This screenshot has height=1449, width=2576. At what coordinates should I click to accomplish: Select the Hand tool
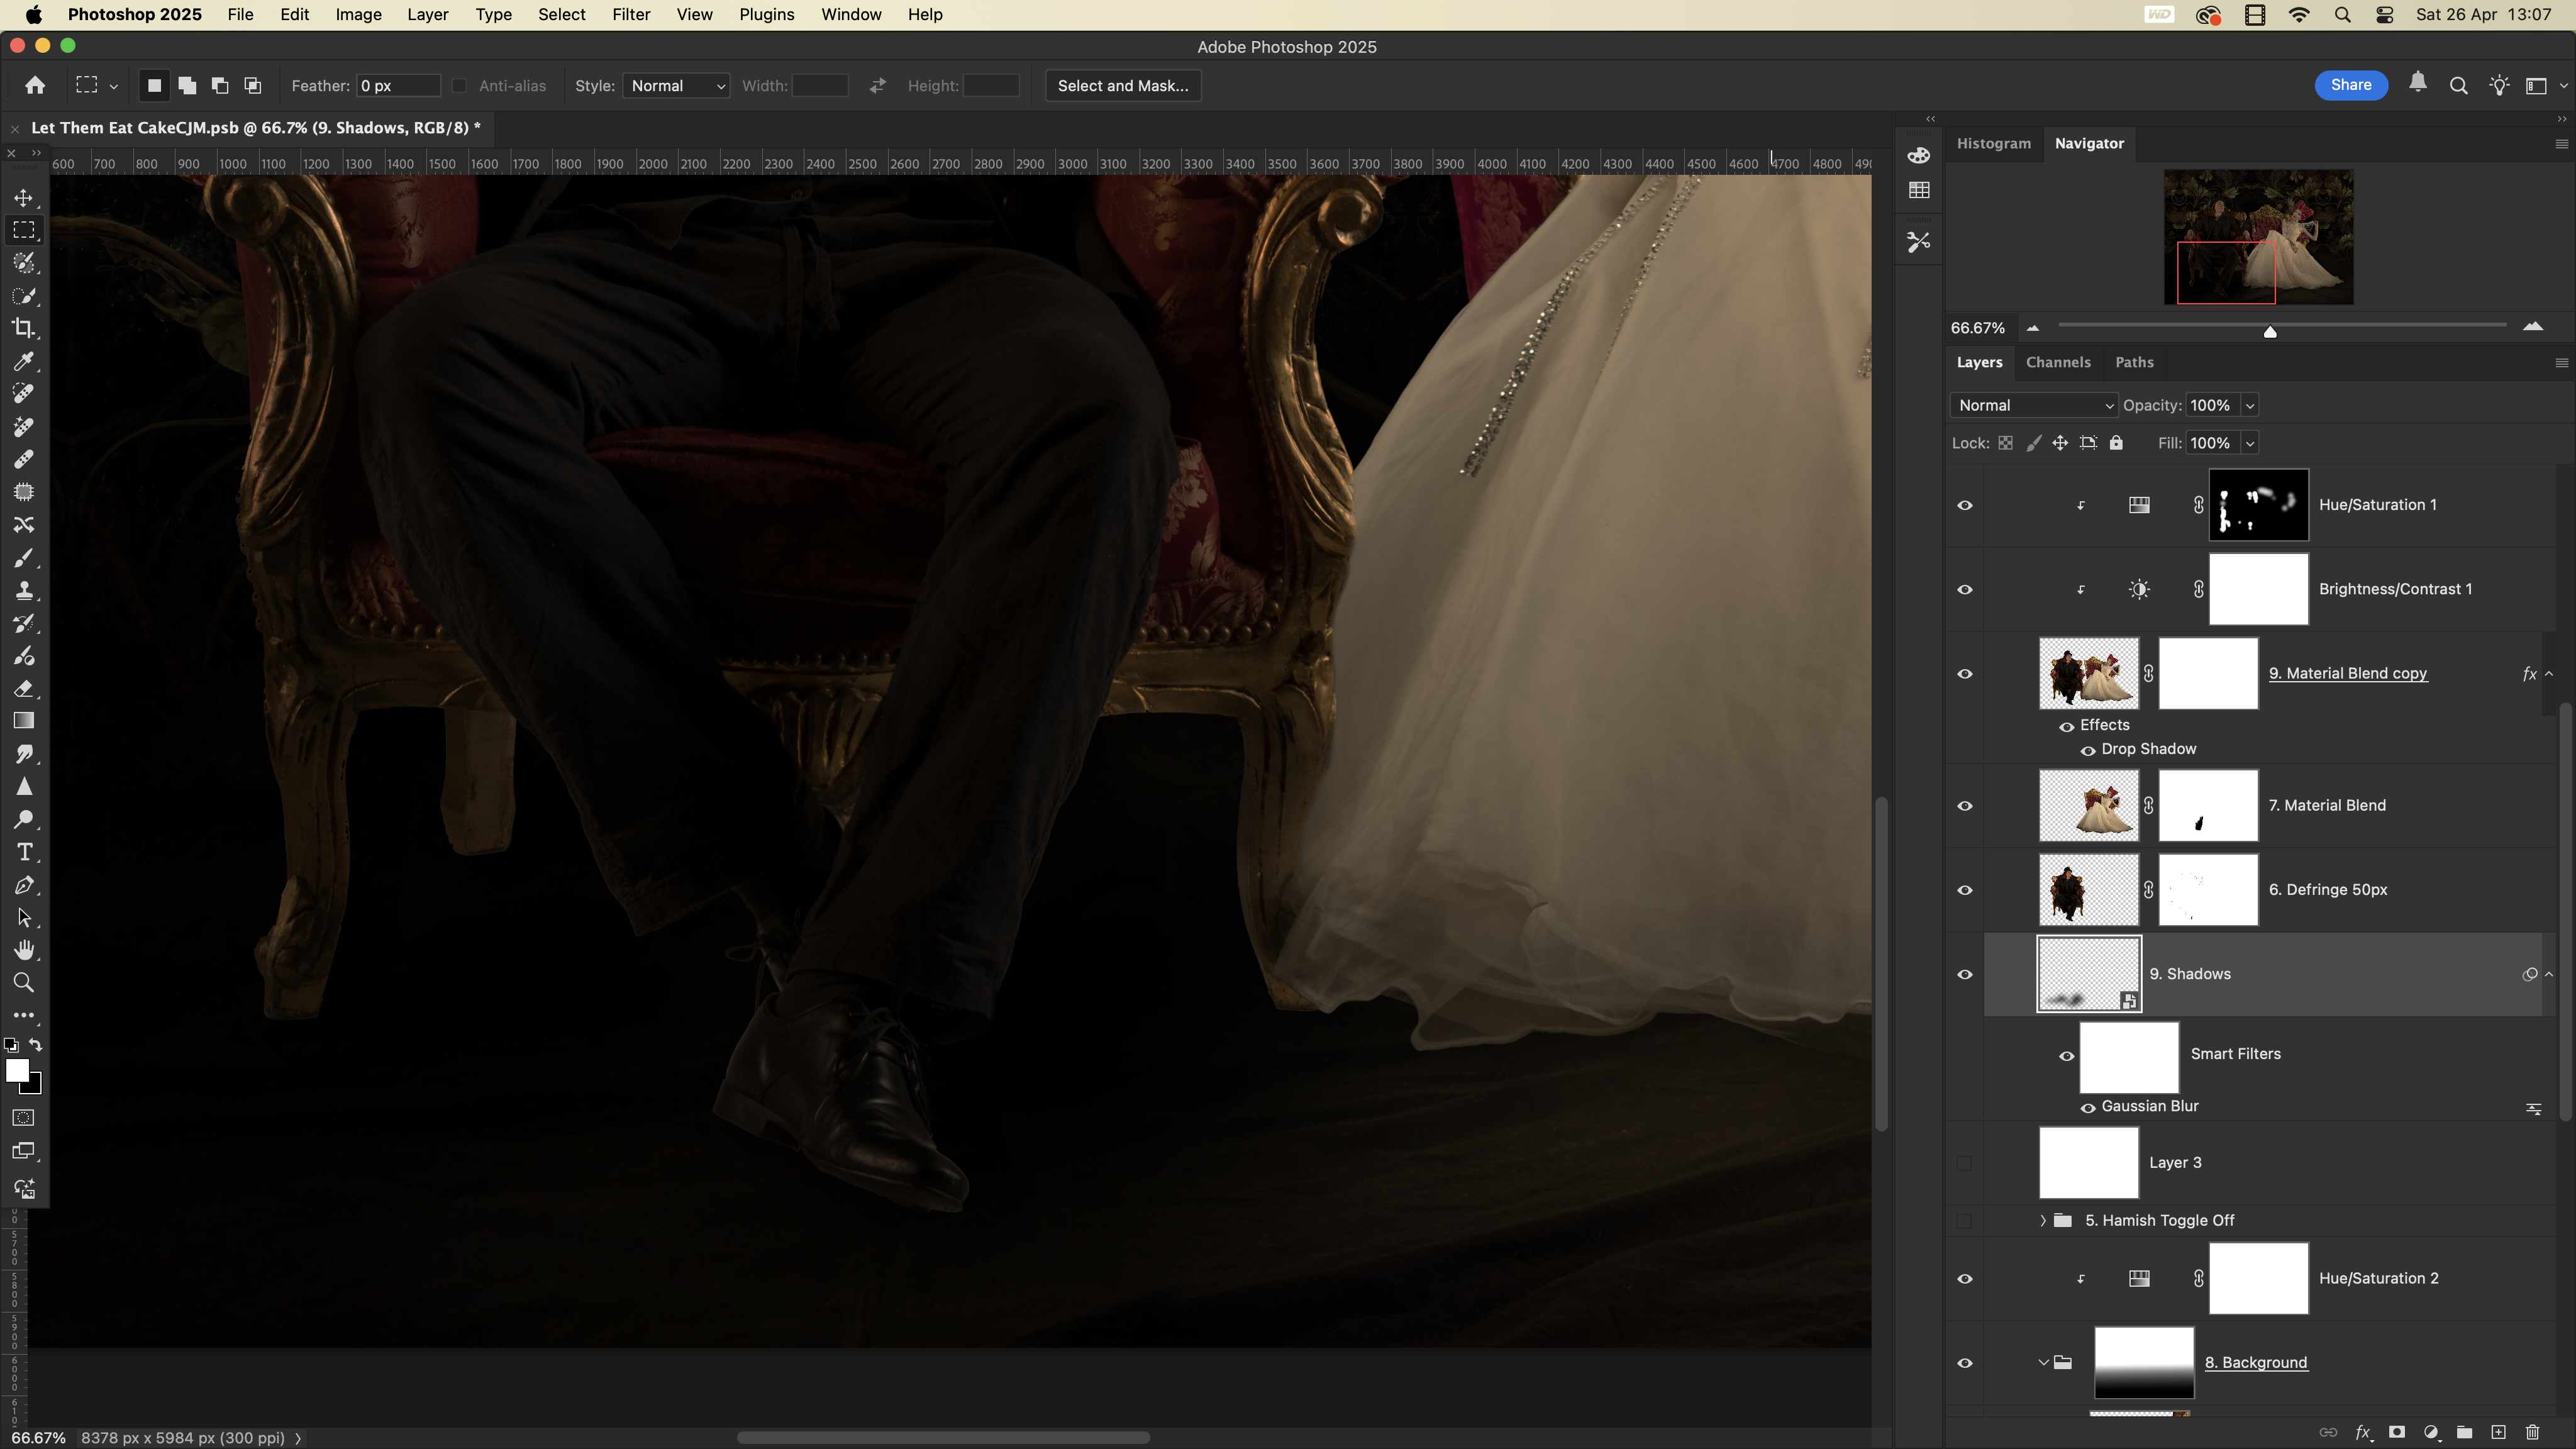click(x=24, y=950)
